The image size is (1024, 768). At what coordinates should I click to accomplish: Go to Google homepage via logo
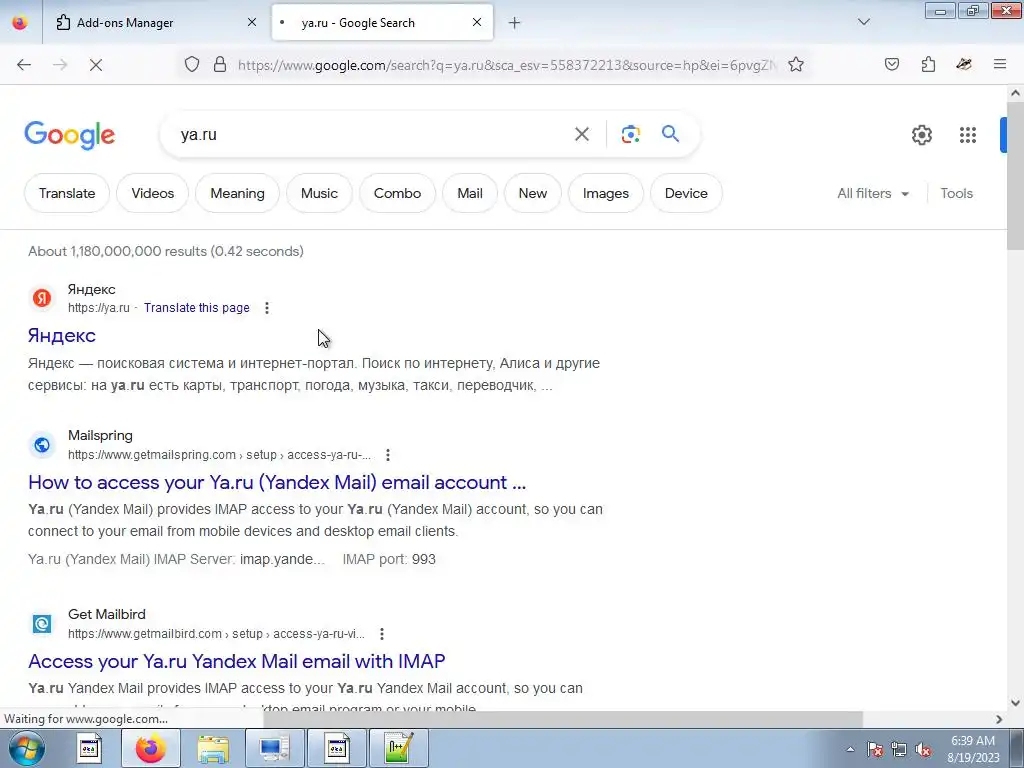pyautogui.click(x=69, y=135)
